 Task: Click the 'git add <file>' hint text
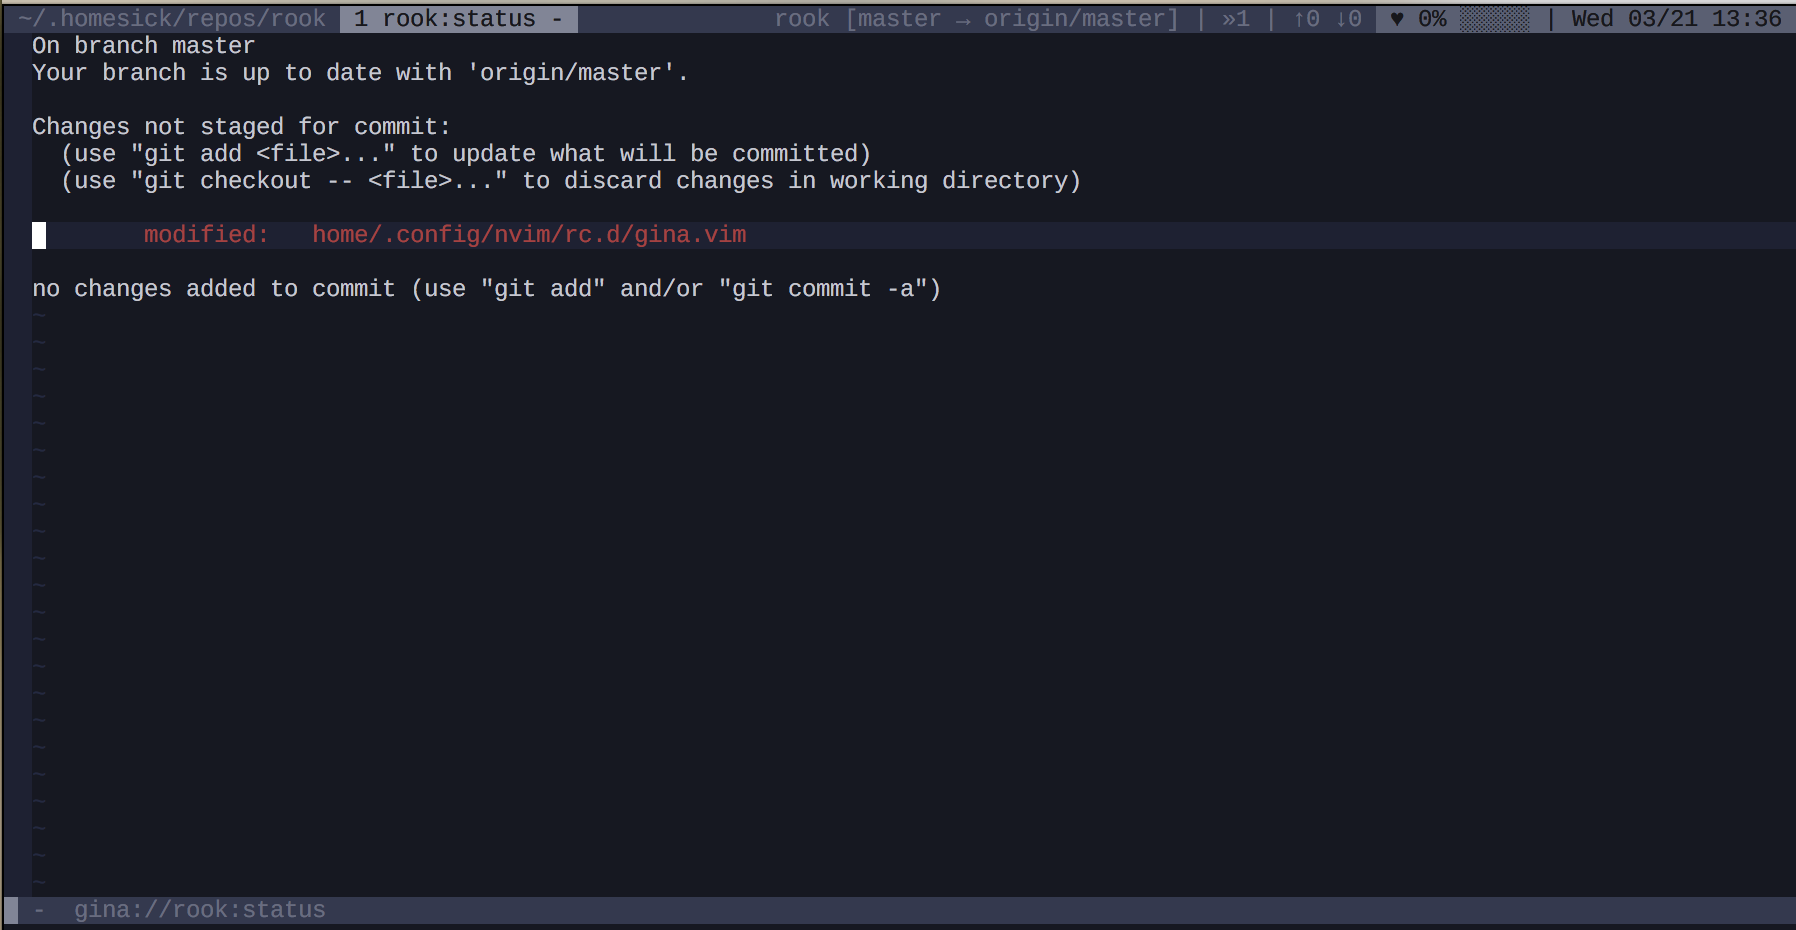pyautogui.click(x=465, y=153)
